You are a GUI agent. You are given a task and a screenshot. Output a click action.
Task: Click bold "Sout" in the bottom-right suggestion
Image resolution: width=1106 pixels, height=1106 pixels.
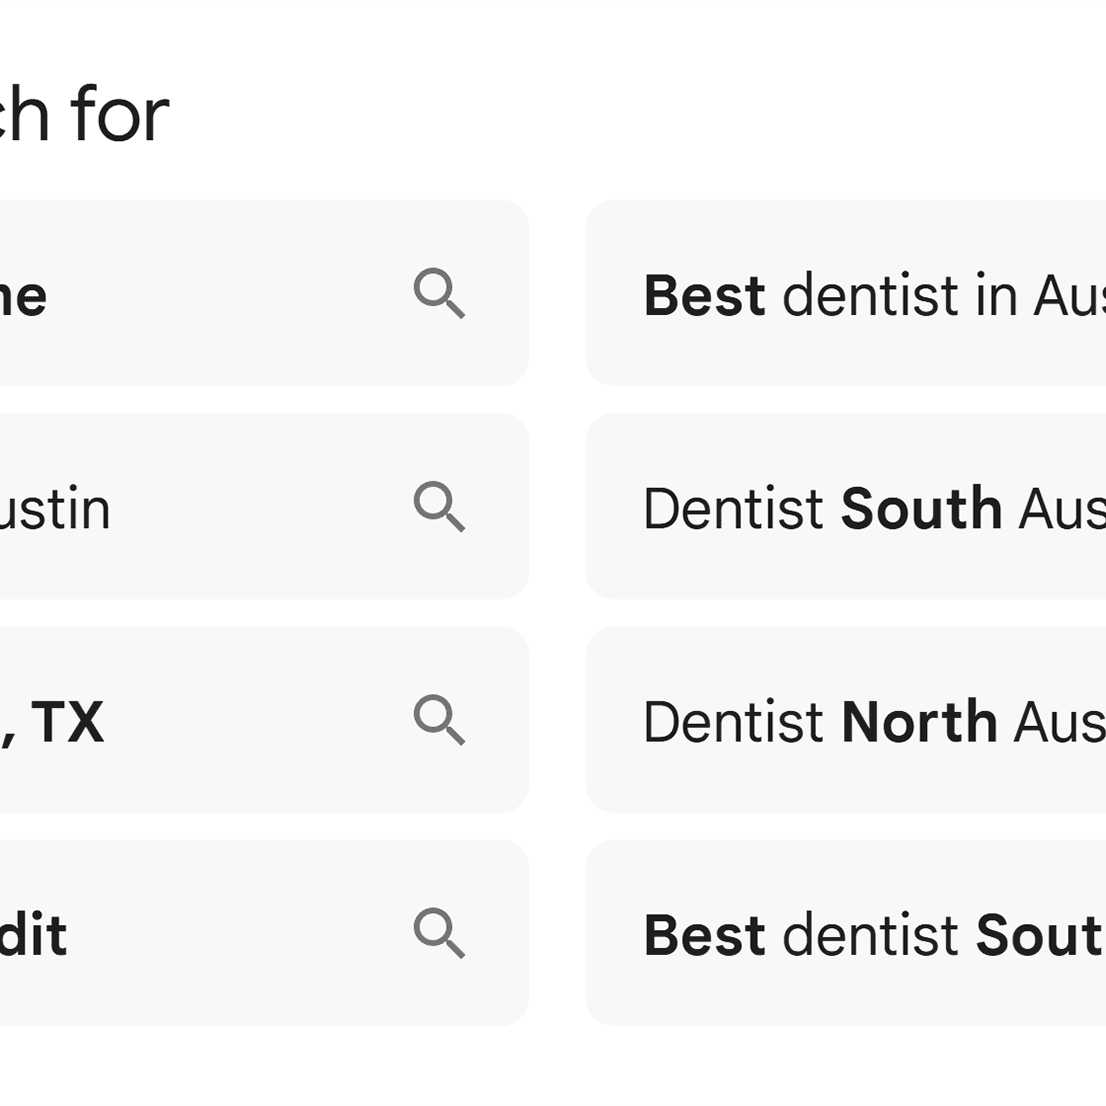[x=1039, y=936]
